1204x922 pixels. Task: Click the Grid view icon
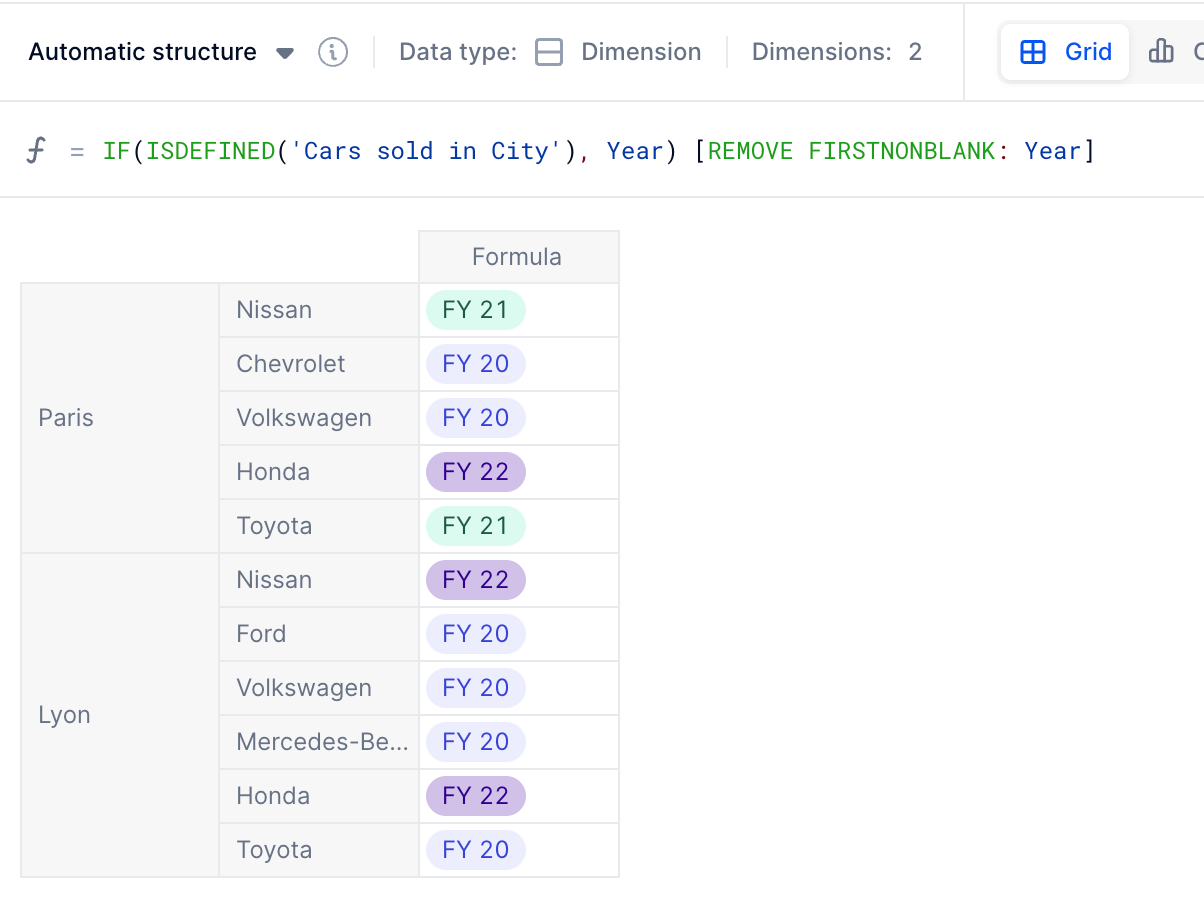(x=1033, y=52)
